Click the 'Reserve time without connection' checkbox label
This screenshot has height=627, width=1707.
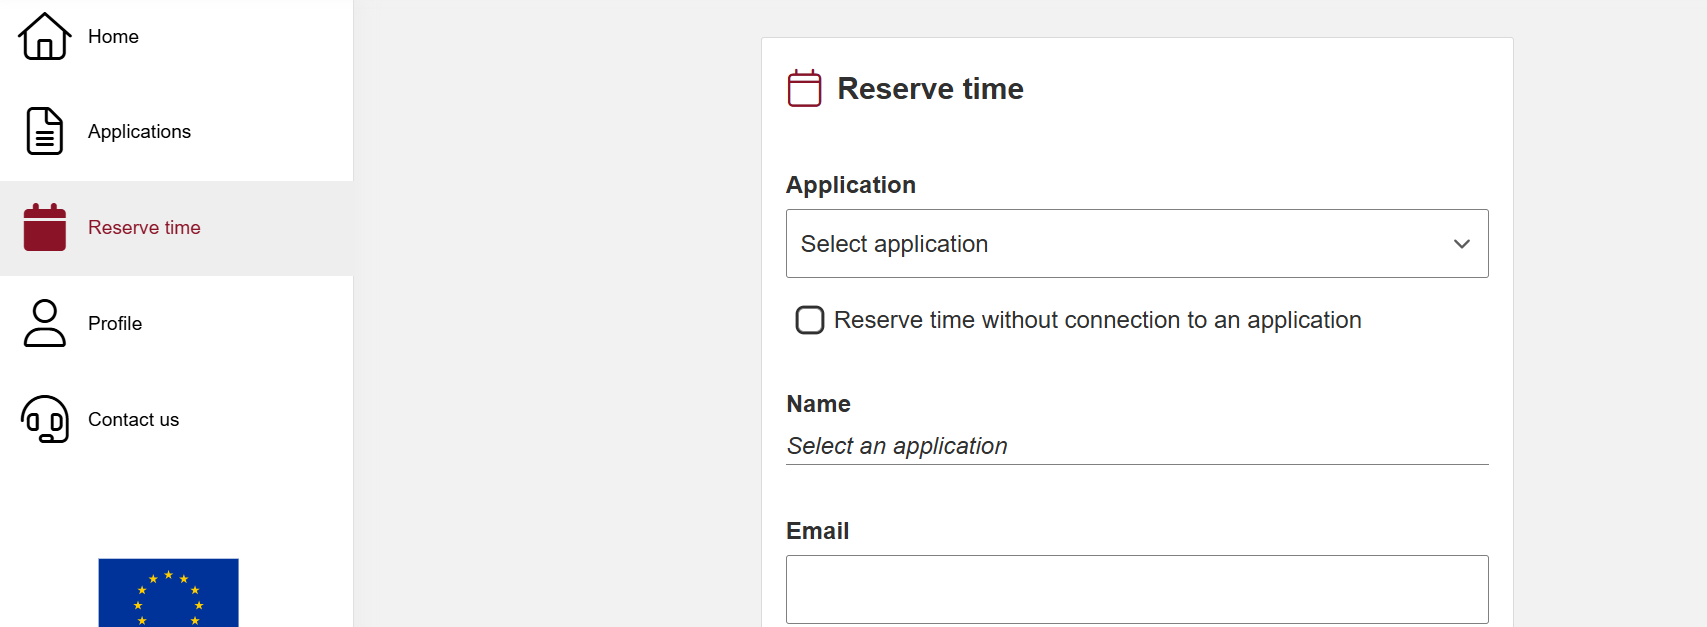tap(1097, 320)
